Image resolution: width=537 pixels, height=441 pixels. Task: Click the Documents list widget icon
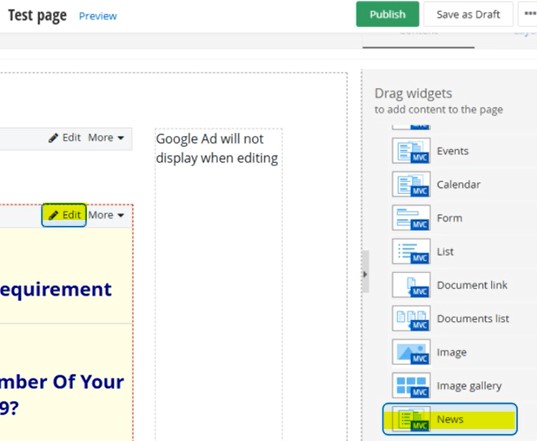tap(411, 318)
